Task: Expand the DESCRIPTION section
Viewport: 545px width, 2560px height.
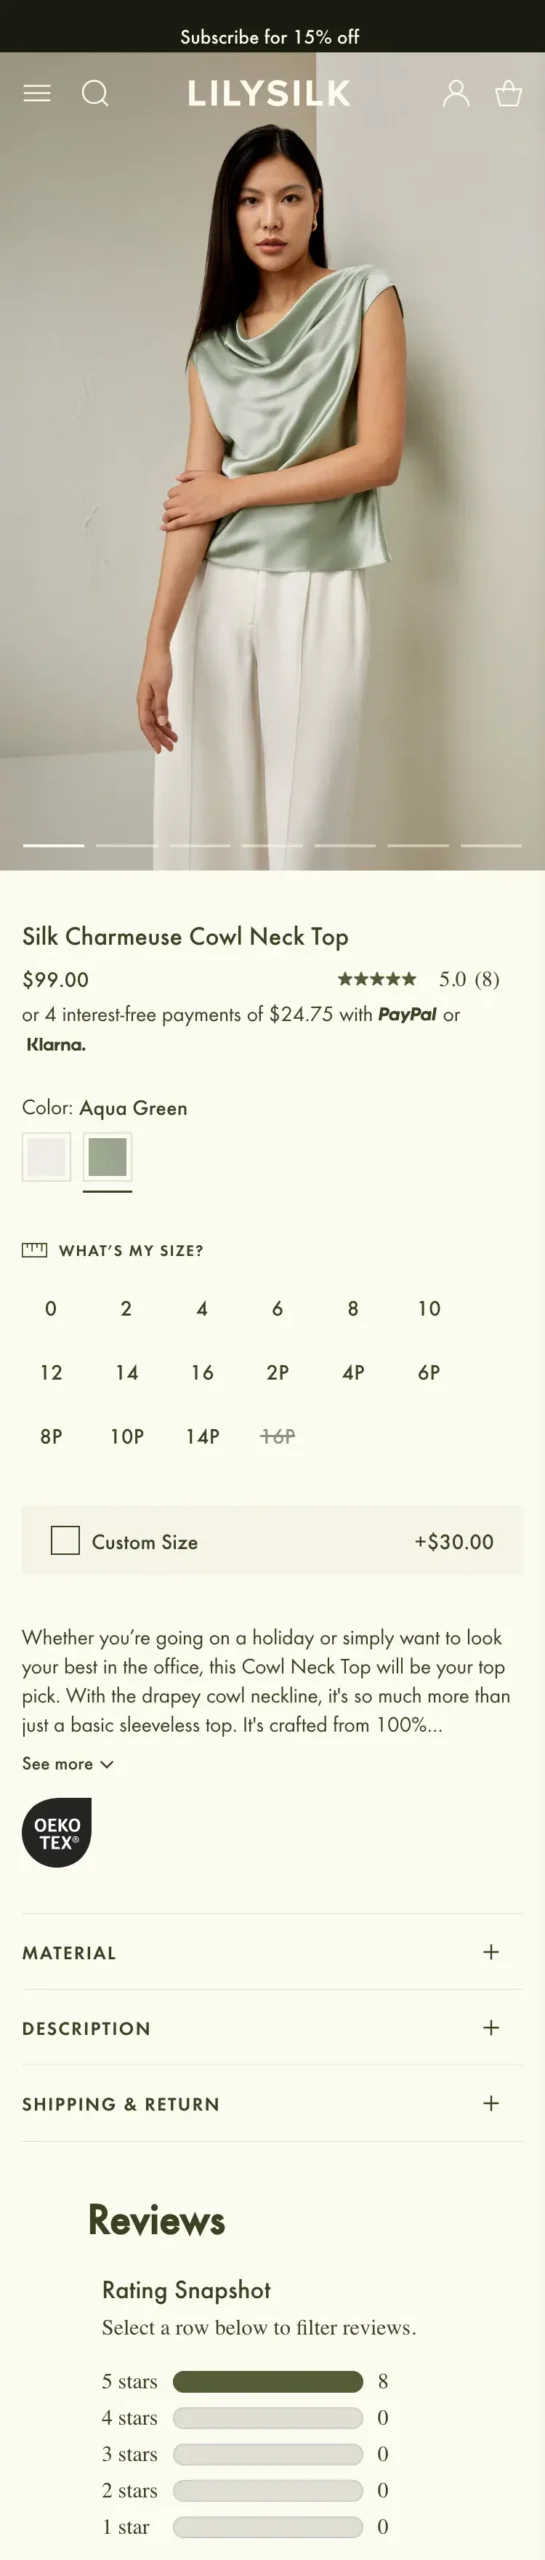Action: (x=272, y=2028)
